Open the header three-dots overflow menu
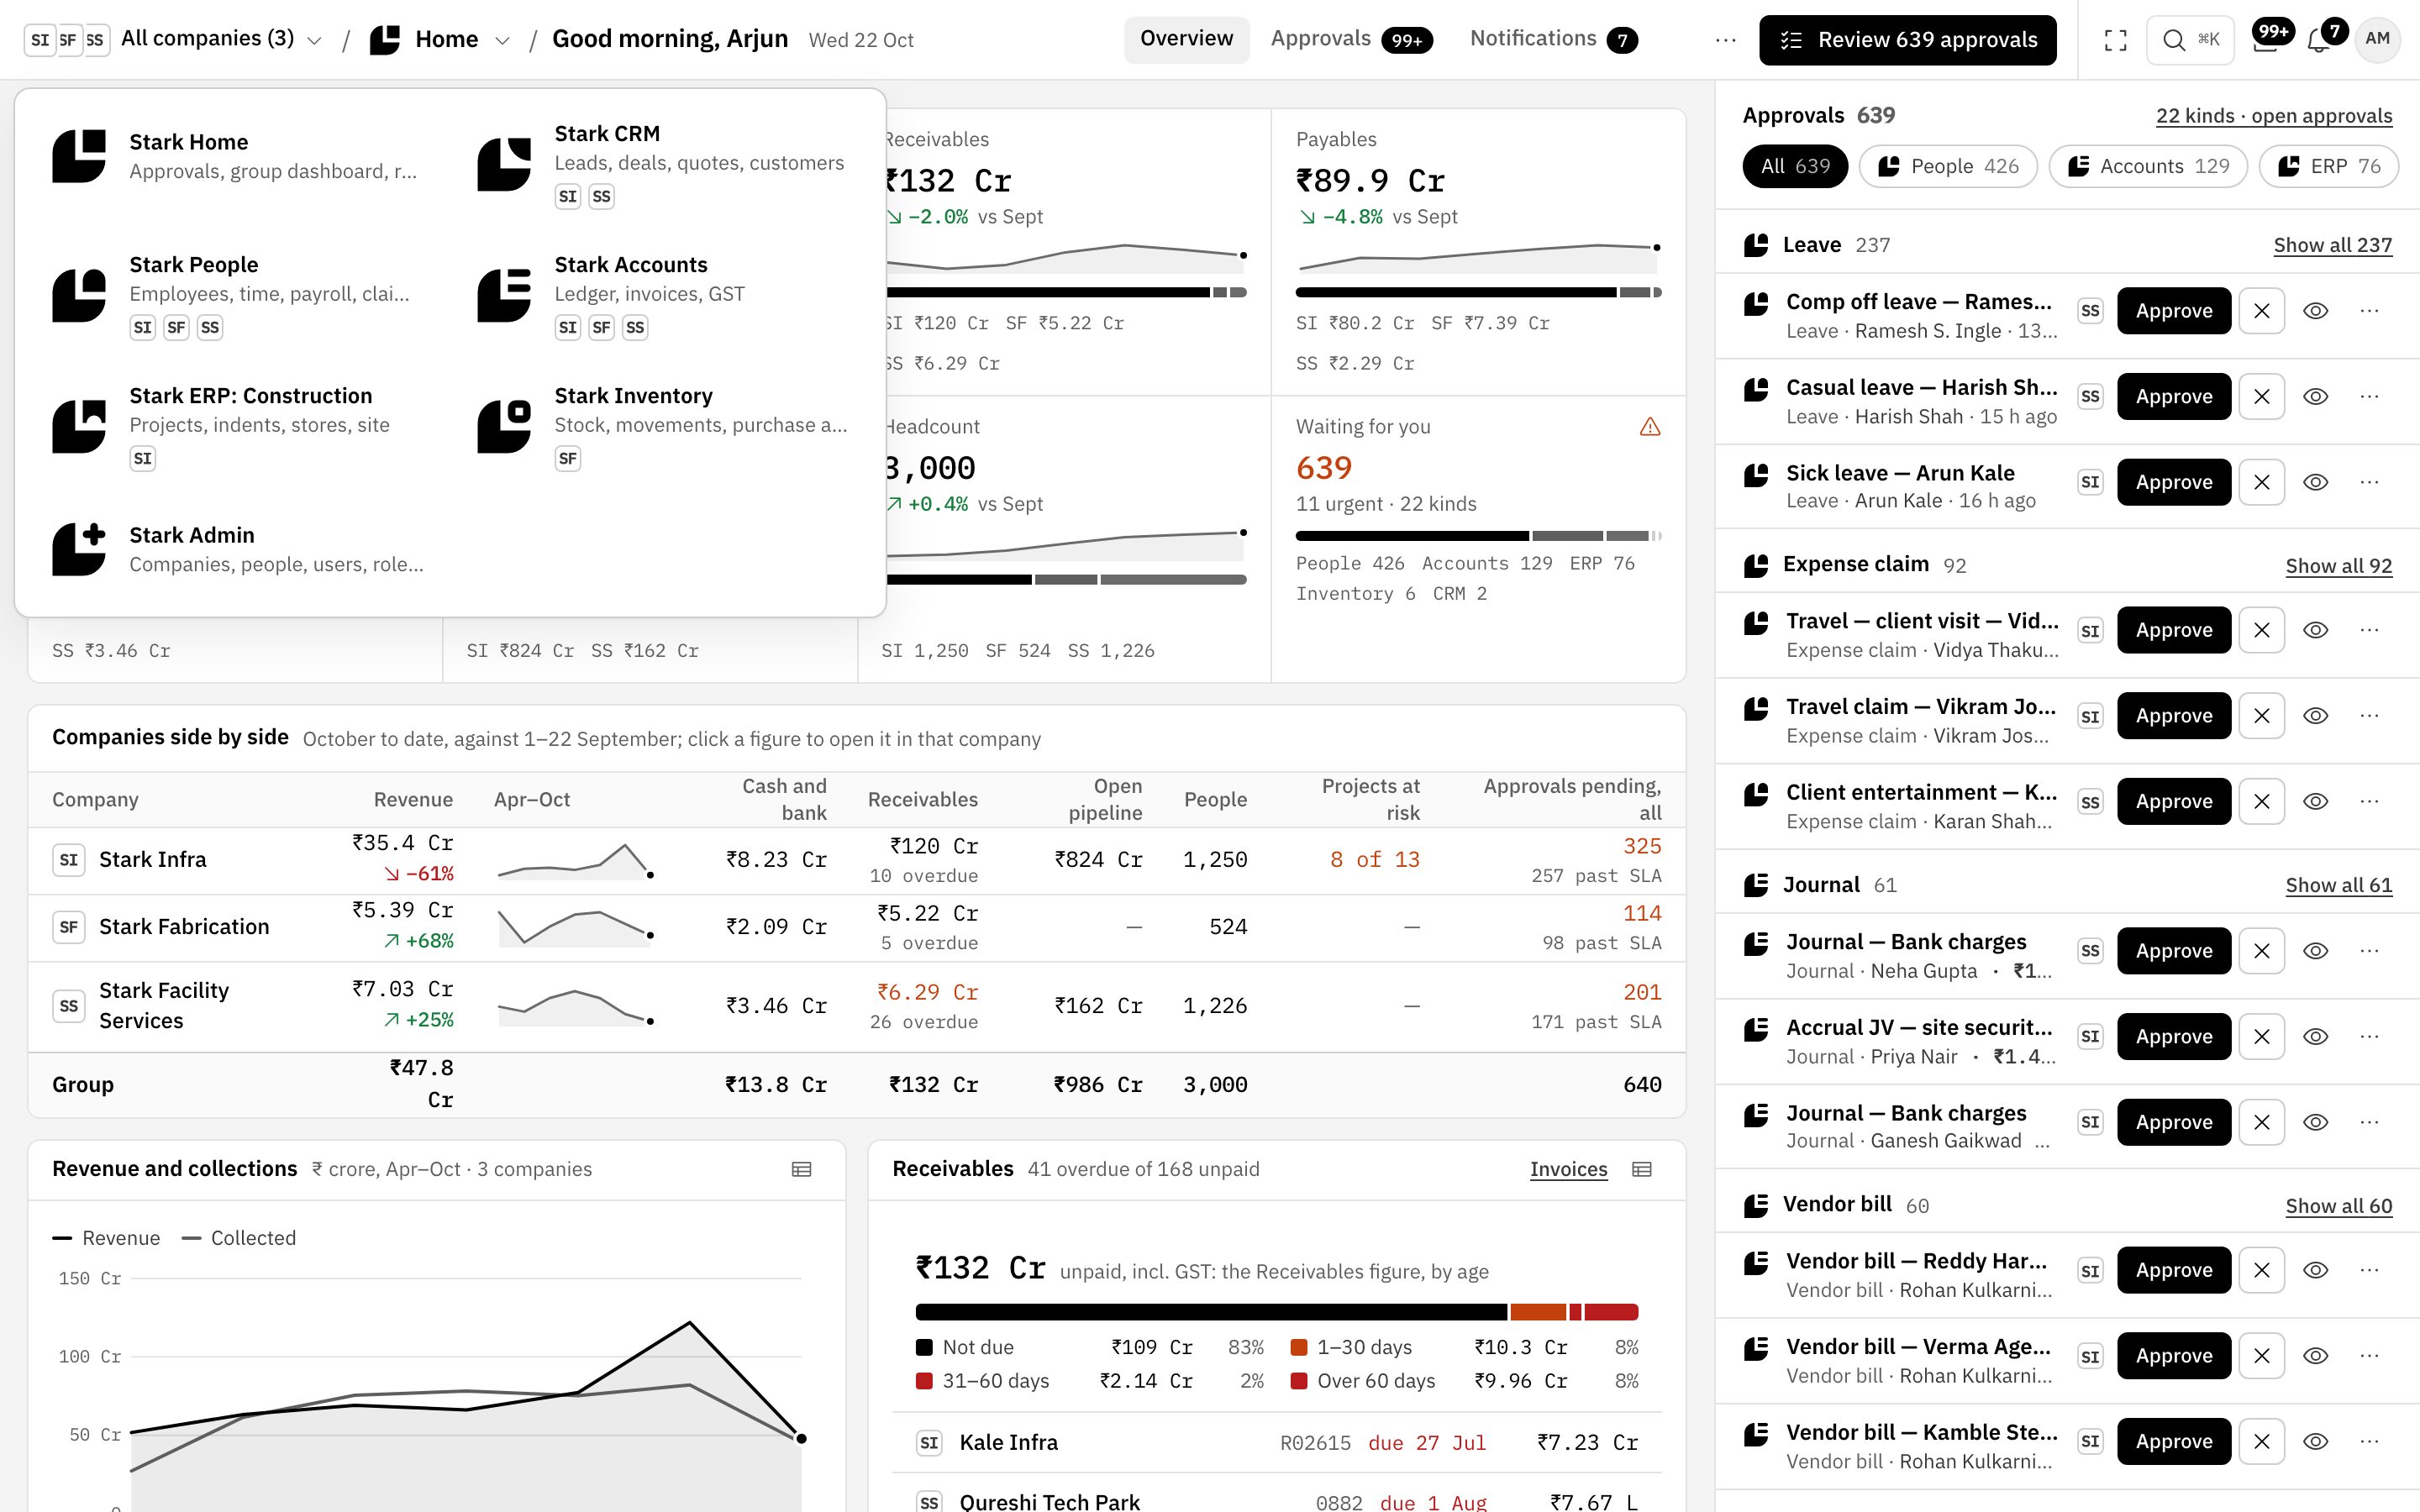Screen dimensions: 2420x1512 [1725, 40]
